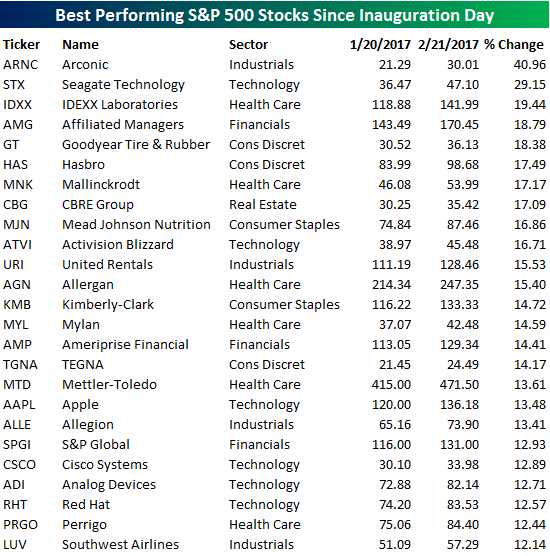This screenshot has height=556, width=550.
Task: Click Mettler-Toledo's 415.00 price
Action: [x=391, y=385]
